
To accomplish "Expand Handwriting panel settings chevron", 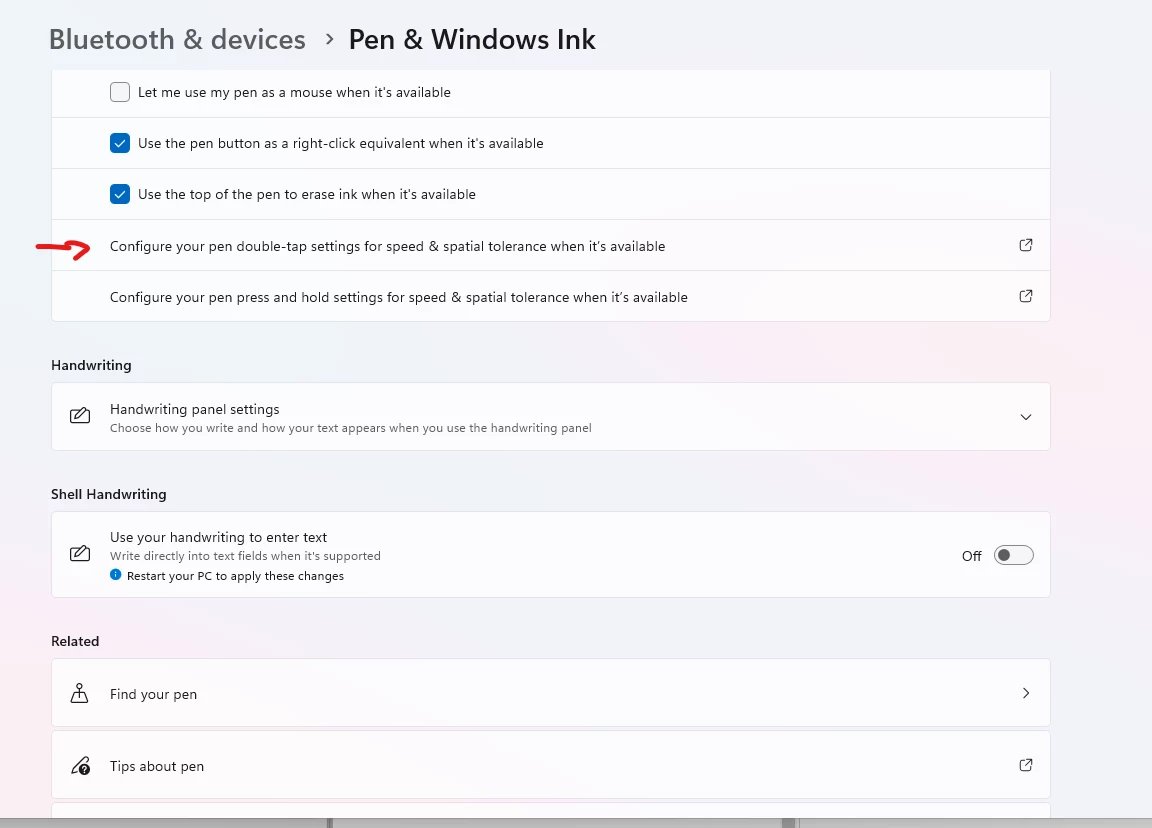I will 1026,417.
